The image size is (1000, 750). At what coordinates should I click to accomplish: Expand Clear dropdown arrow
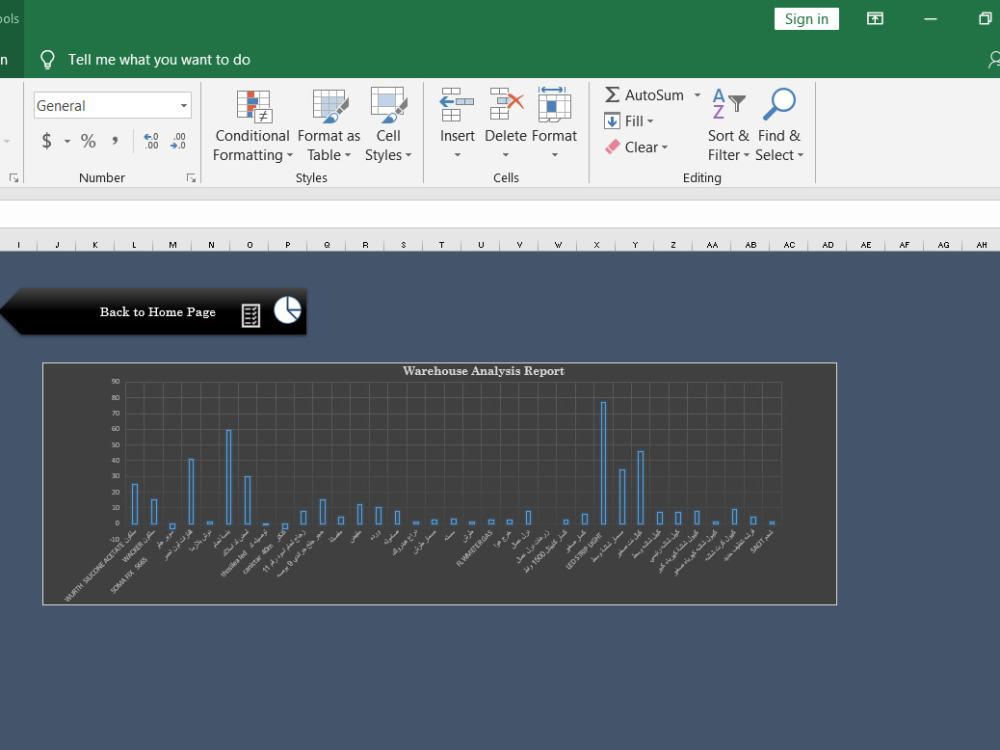pos(665,147)
